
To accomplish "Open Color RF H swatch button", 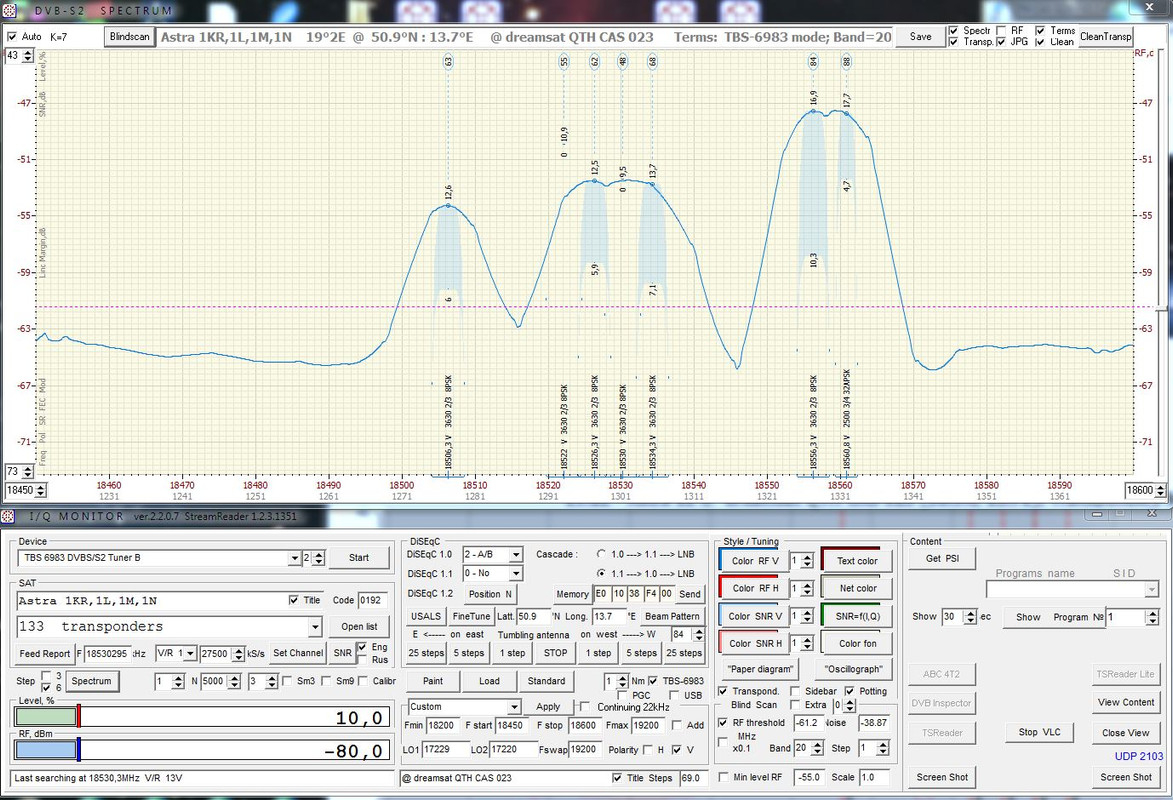I will pos(753,588).
